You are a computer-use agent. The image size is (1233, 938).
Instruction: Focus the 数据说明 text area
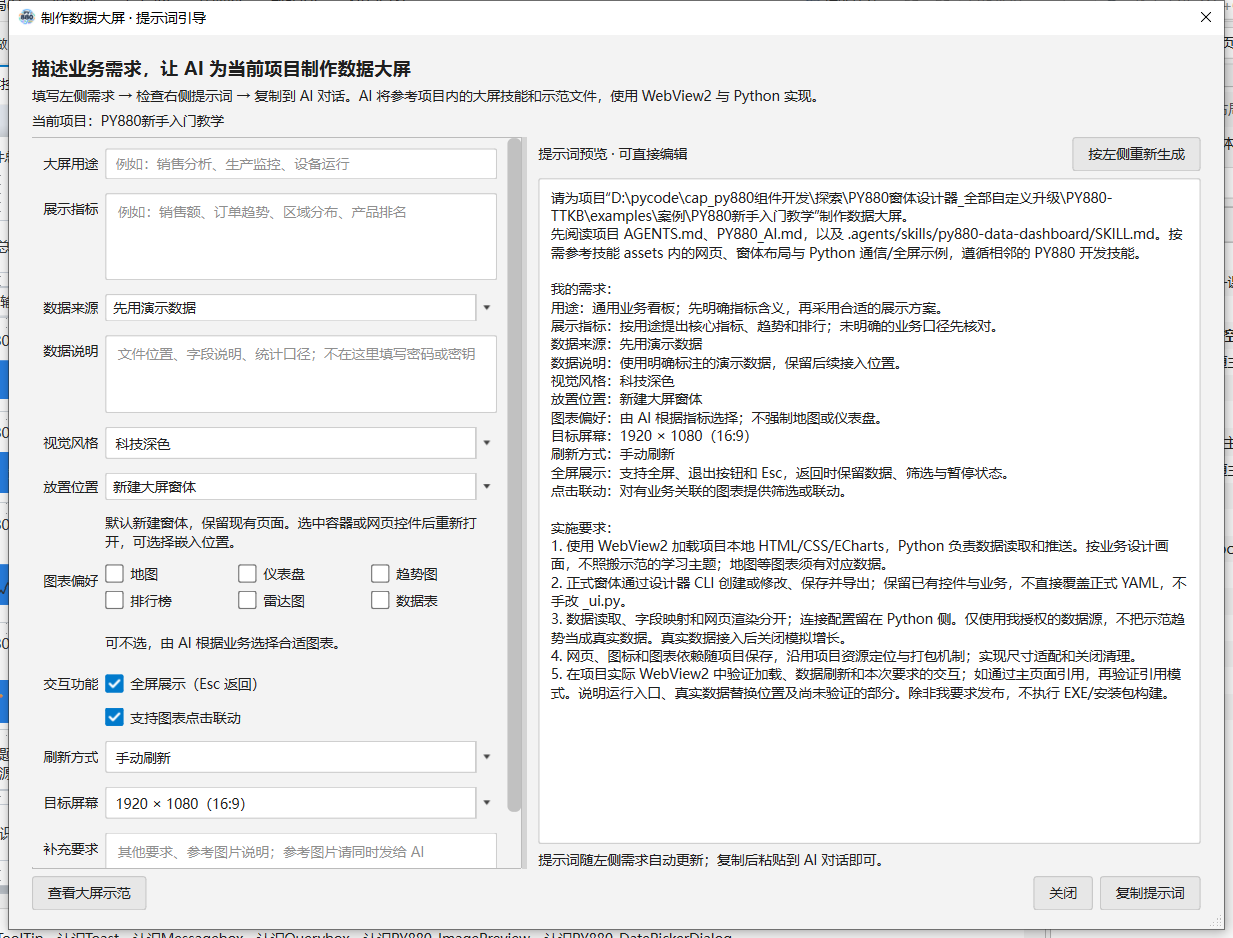coord(301,373)
